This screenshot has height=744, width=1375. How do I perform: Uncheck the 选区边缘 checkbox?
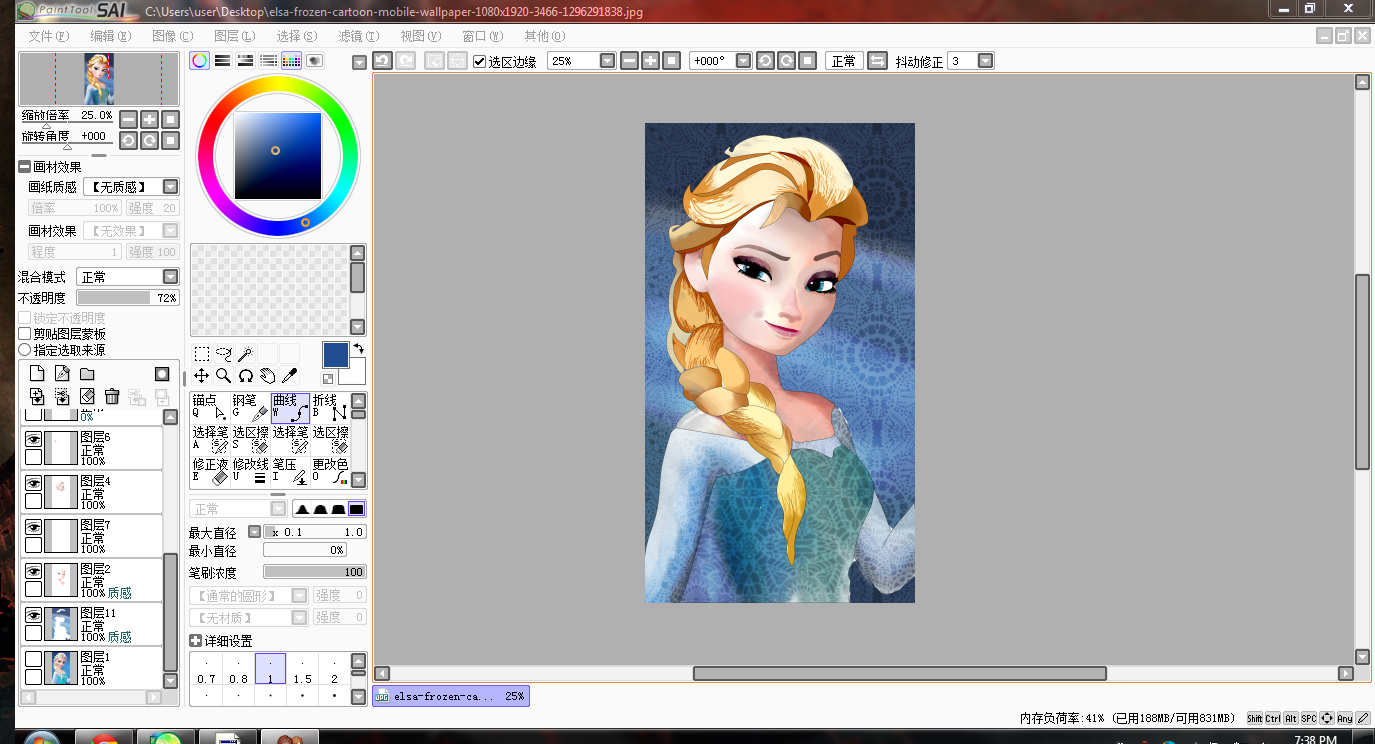480,61
